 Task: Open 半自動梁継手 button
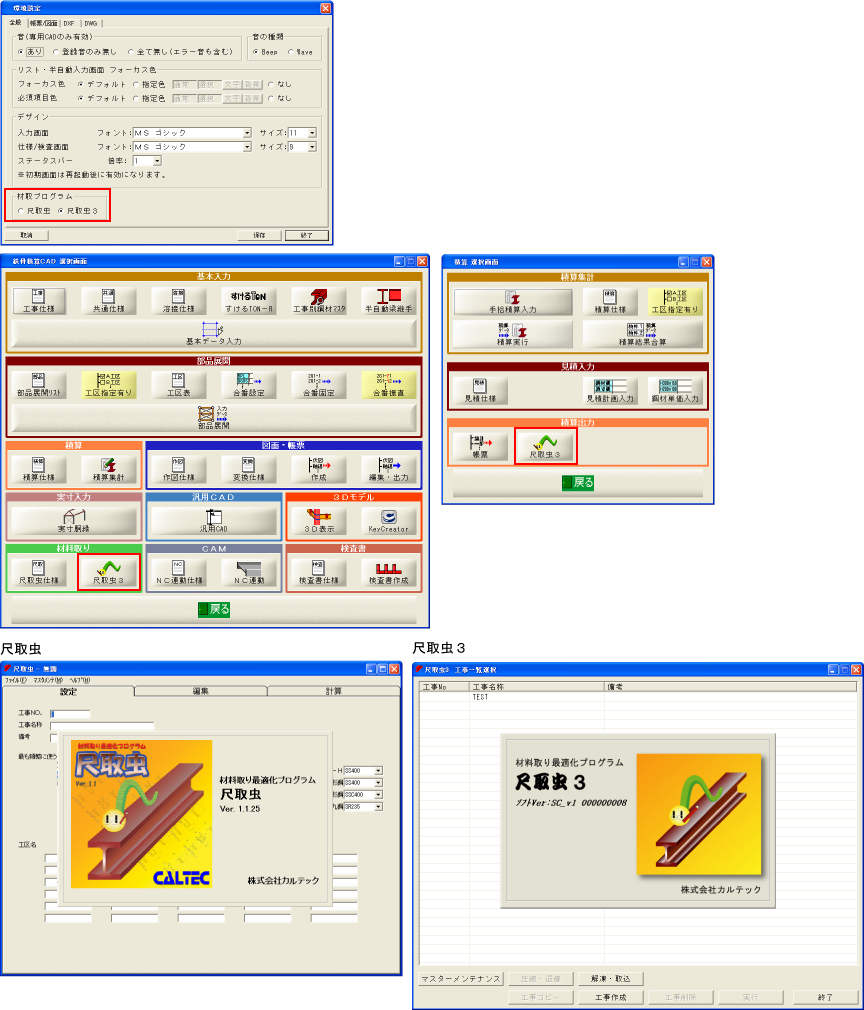[389, 301]
